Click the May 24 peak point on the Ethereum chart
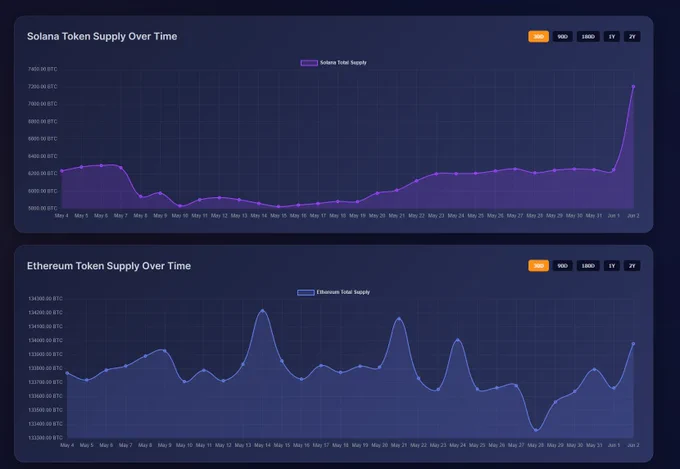Image resolution: width=680 pixels, height=469 pixels. click(x=458, y=340)
